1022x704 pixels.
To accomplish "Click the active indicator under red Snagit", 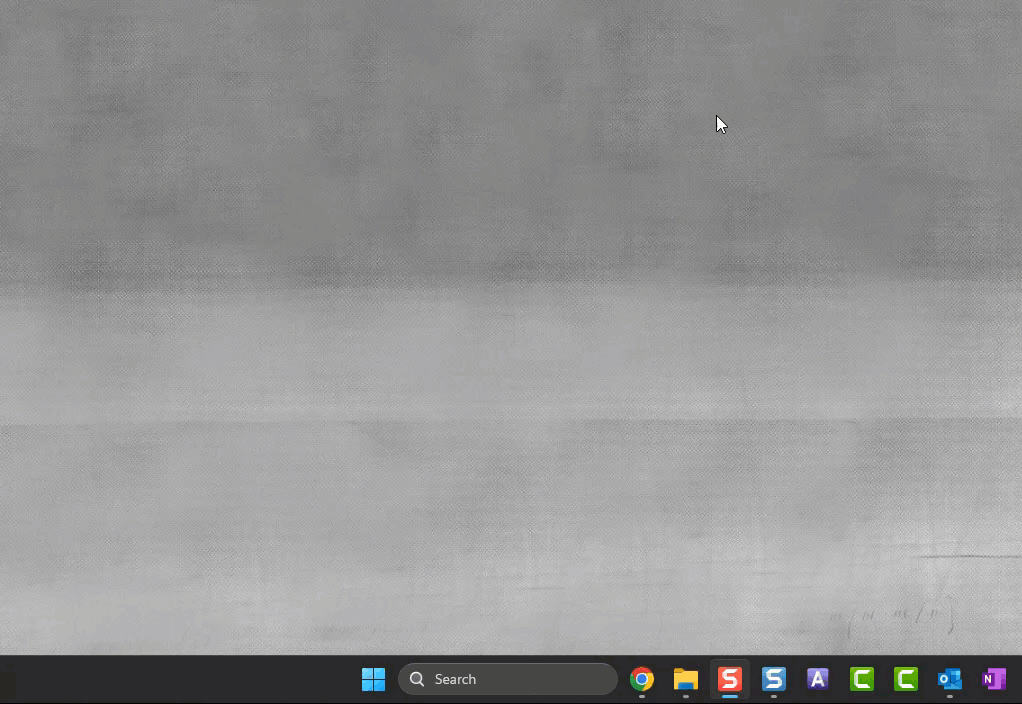I will (x=730, y=696).
